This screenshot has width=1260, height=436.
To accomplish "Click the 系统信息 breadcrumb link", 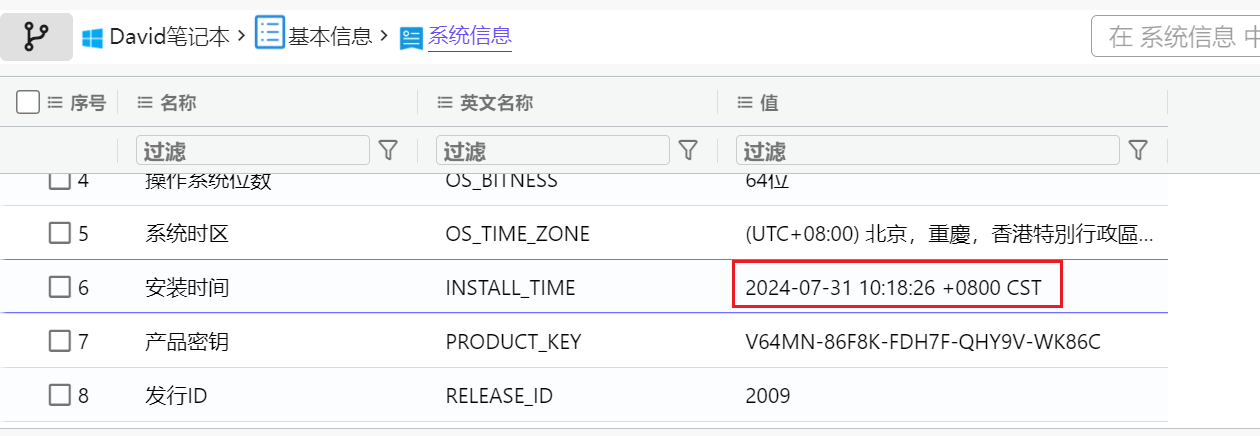I will [x=470, y=37].
